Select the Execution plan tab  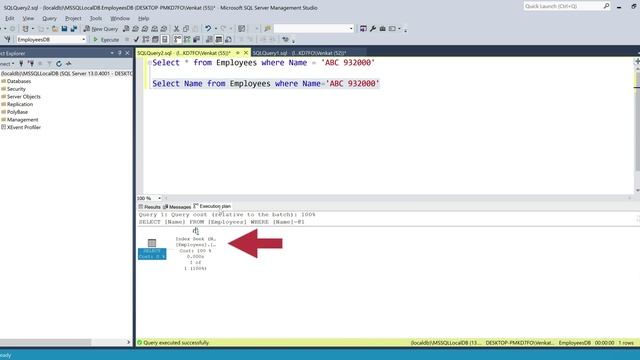click(x=212, y=206)
